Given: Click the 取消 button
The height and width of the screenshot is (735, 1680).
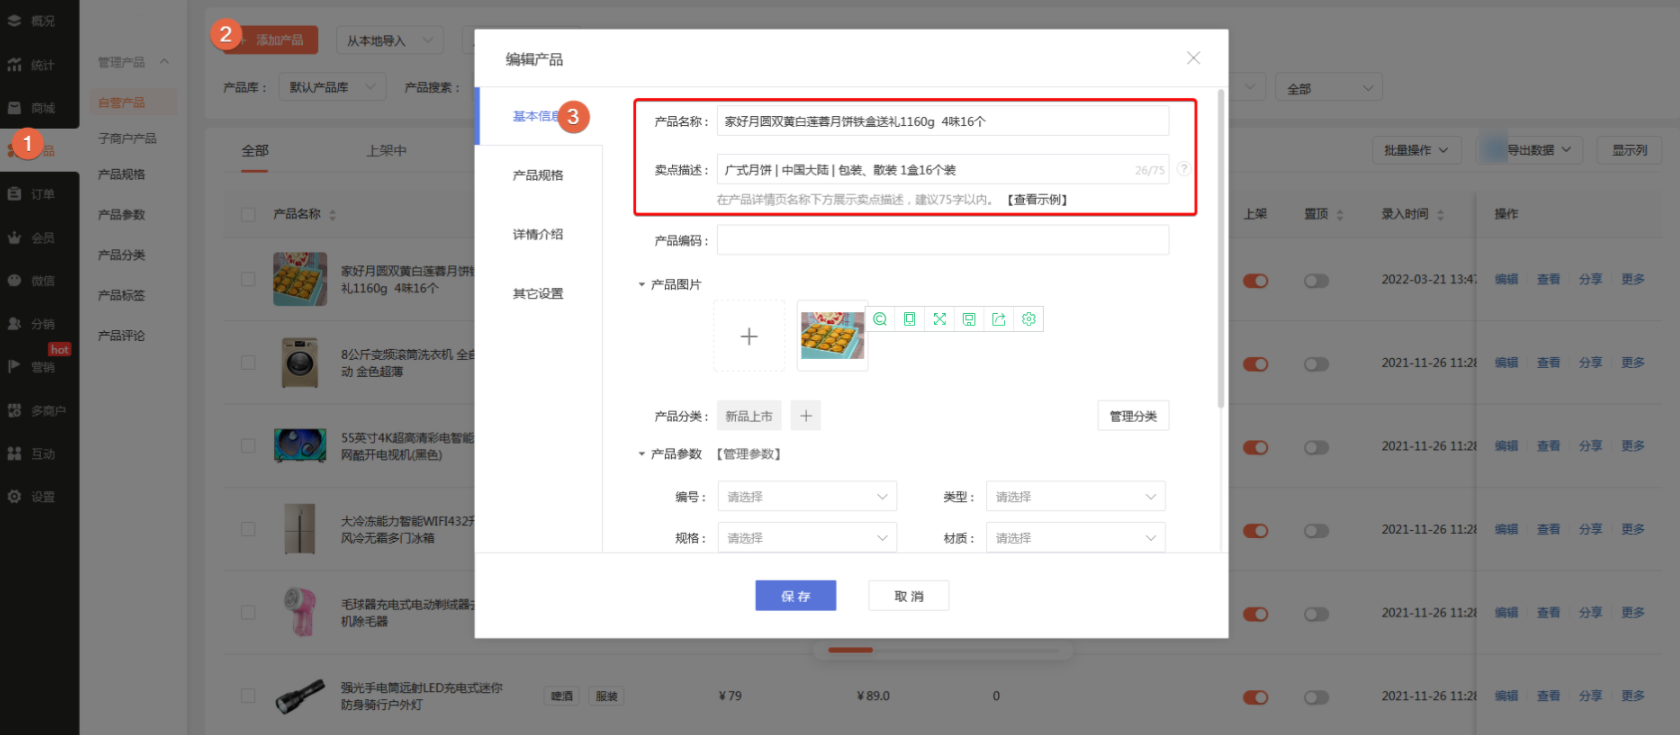Looking at the screenshot, I should pos(909,596).
